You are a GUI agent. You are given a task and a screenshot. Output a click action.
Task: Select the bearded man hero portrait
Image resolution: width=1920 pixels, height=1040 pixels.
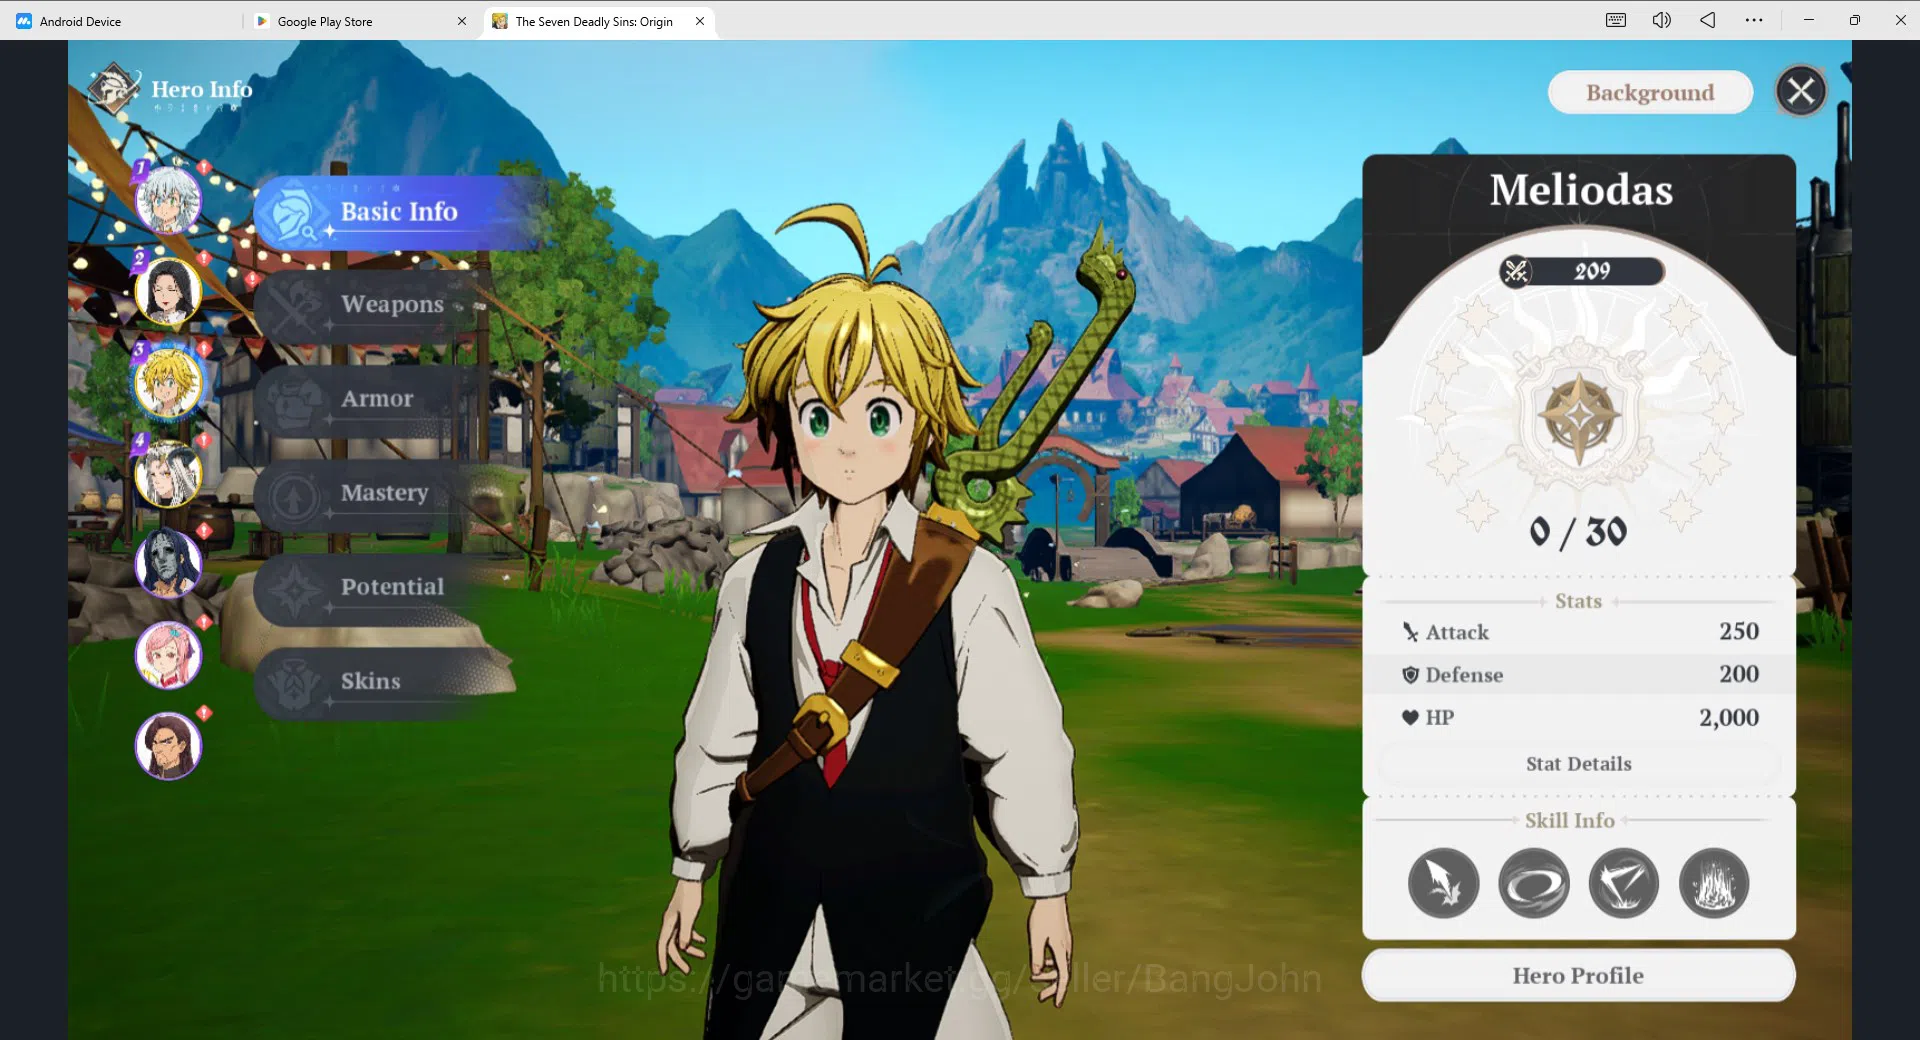pyautogui.click(x=168, y=746)
